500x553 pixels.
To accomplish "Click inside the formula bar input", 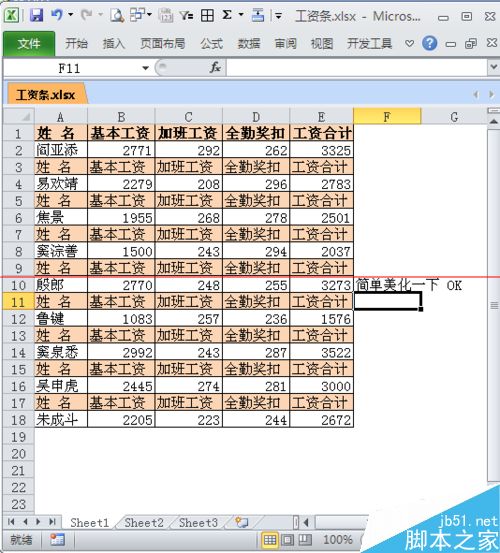I will coord(356,67).
